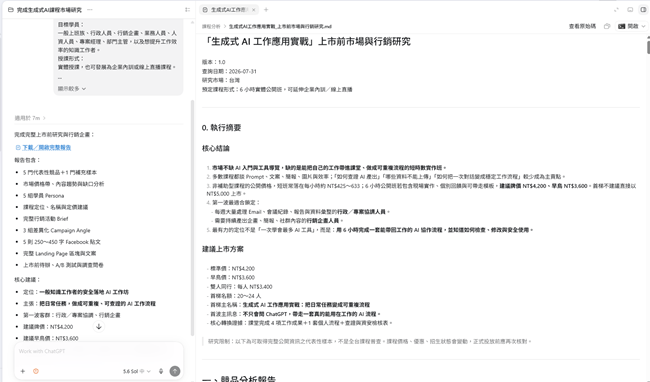The image size is (650, 382).
Task: Click the round send arrow button
Action: 175,371
